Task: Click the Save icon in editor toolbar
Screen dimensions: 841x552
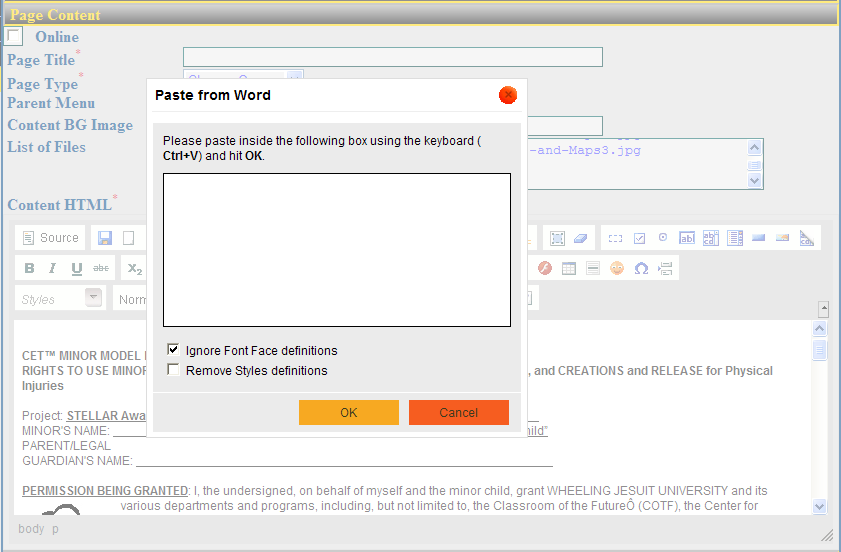Action: (x=104, y=238)
